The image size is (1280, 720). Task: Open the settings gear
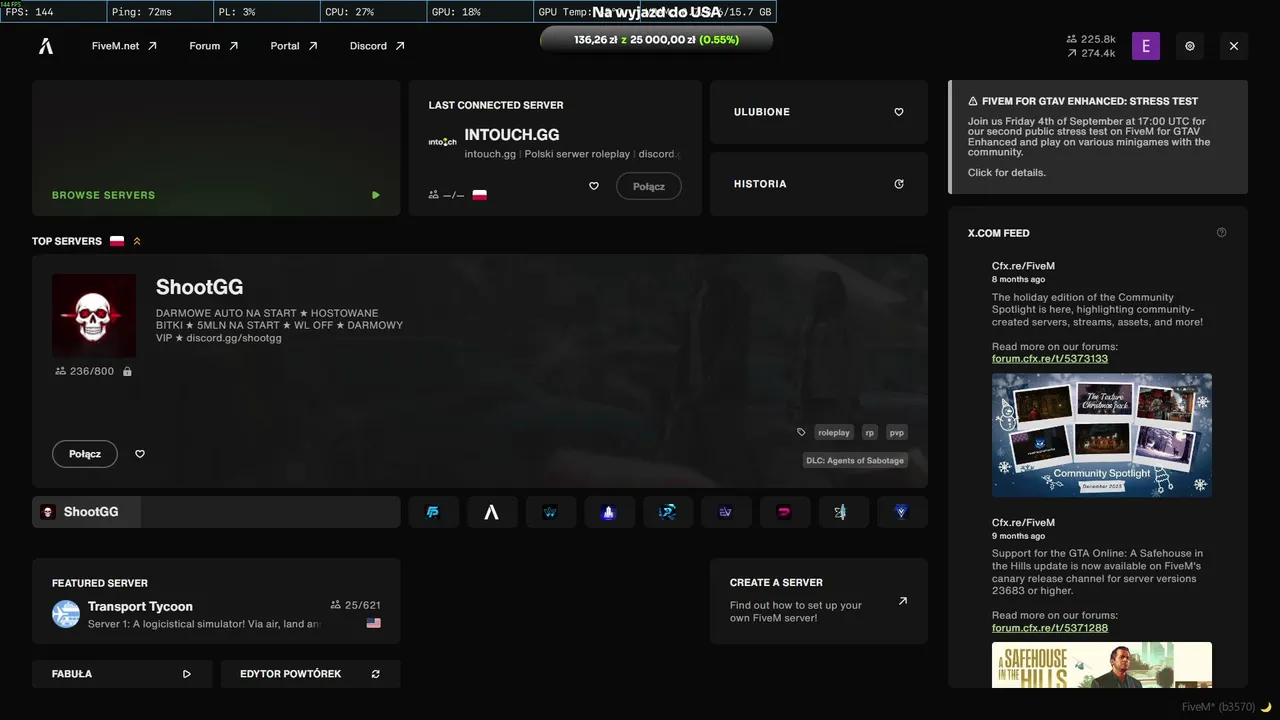click(x=1190, y=46)
